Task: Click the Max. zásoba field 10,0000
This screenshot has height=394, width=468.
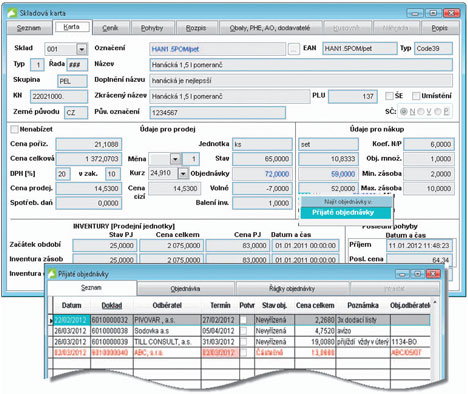Action: pos(429,188)
